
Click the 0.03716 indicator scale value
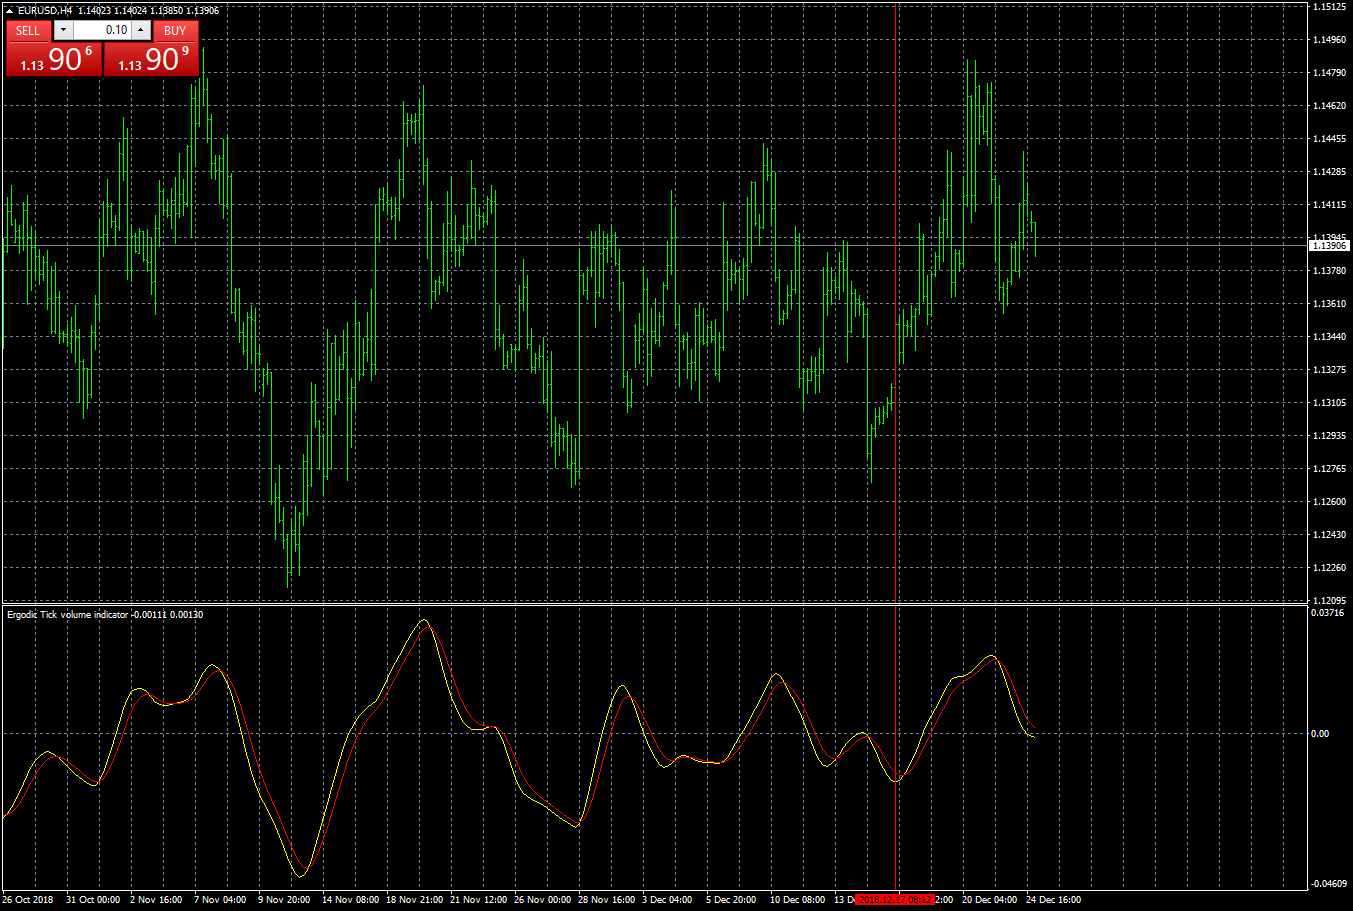pos(1329,612)
